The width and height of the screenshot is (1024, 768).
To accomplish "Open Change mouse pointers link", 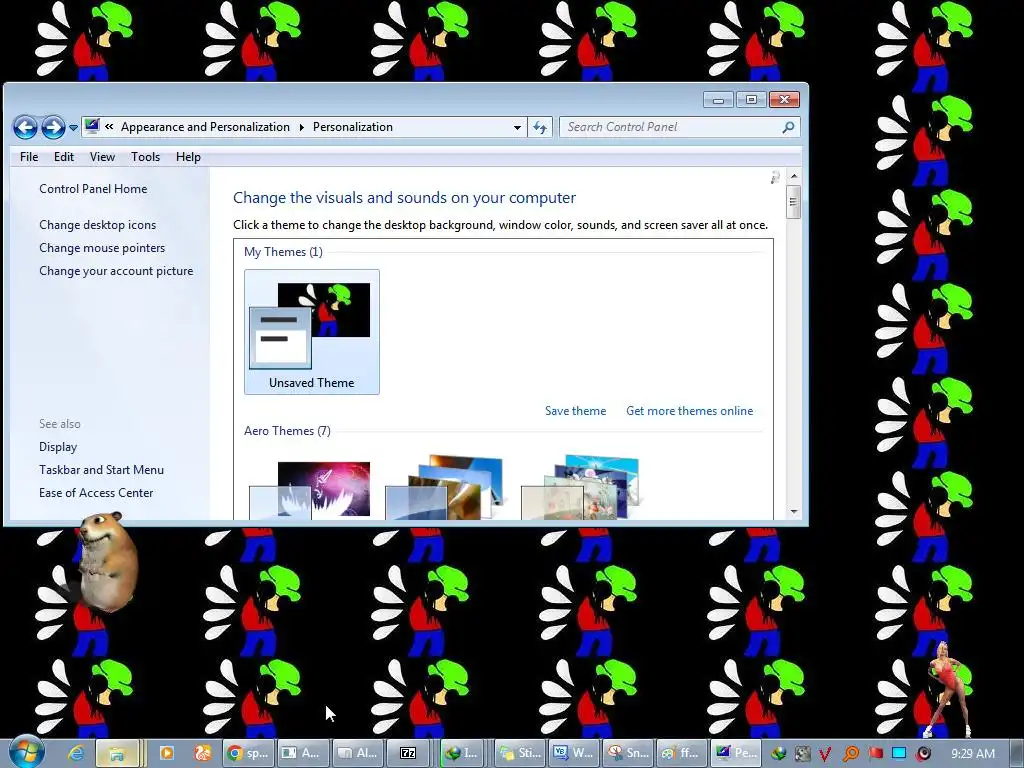I will [x=102, y=248].
